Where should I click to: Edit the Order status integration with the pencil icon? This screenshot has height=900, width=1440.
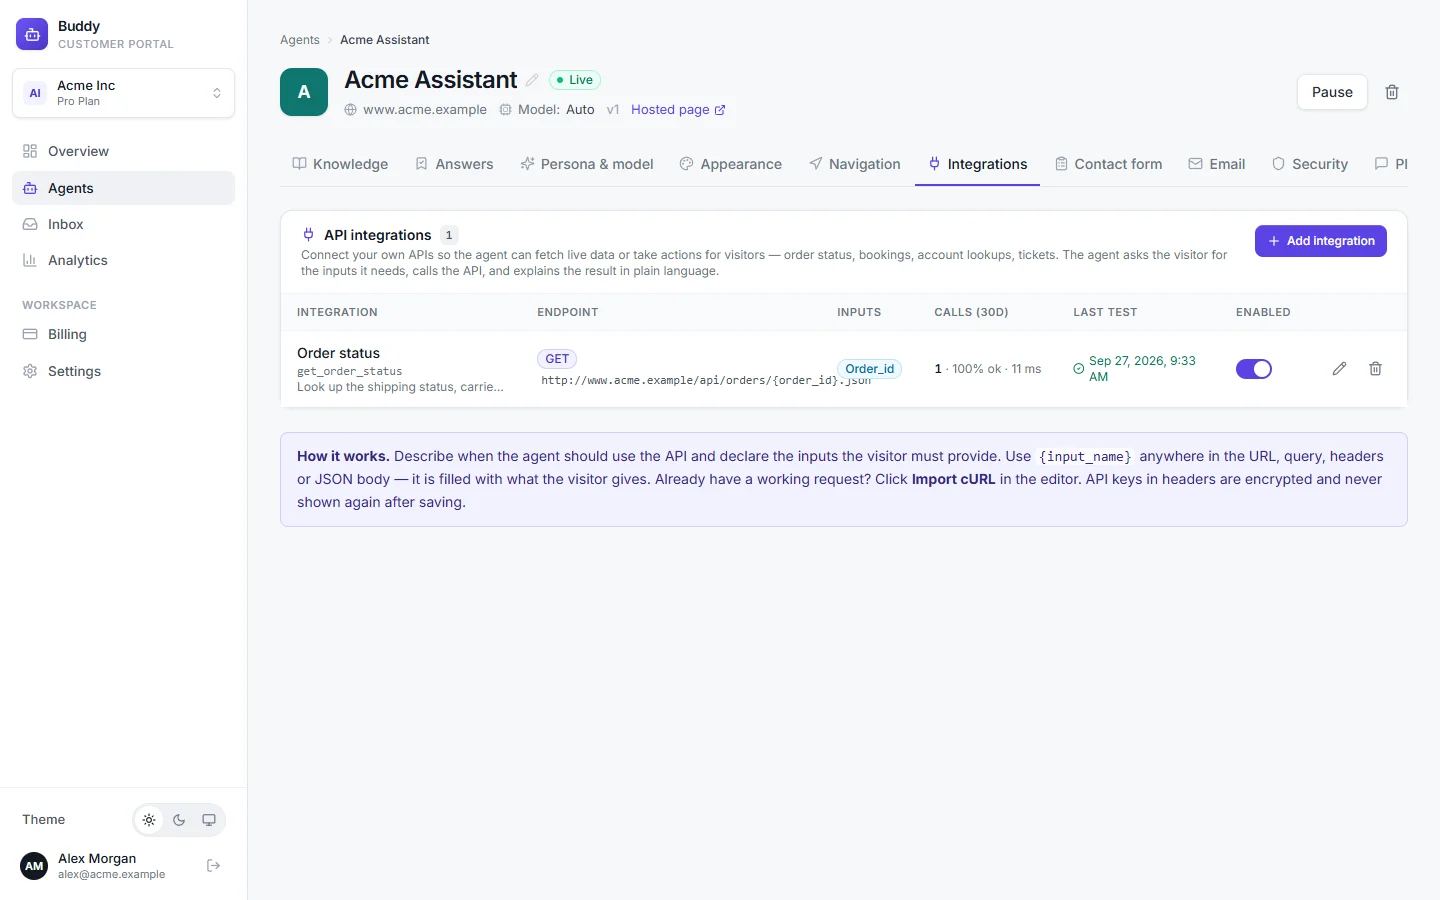coord(1339,369)
